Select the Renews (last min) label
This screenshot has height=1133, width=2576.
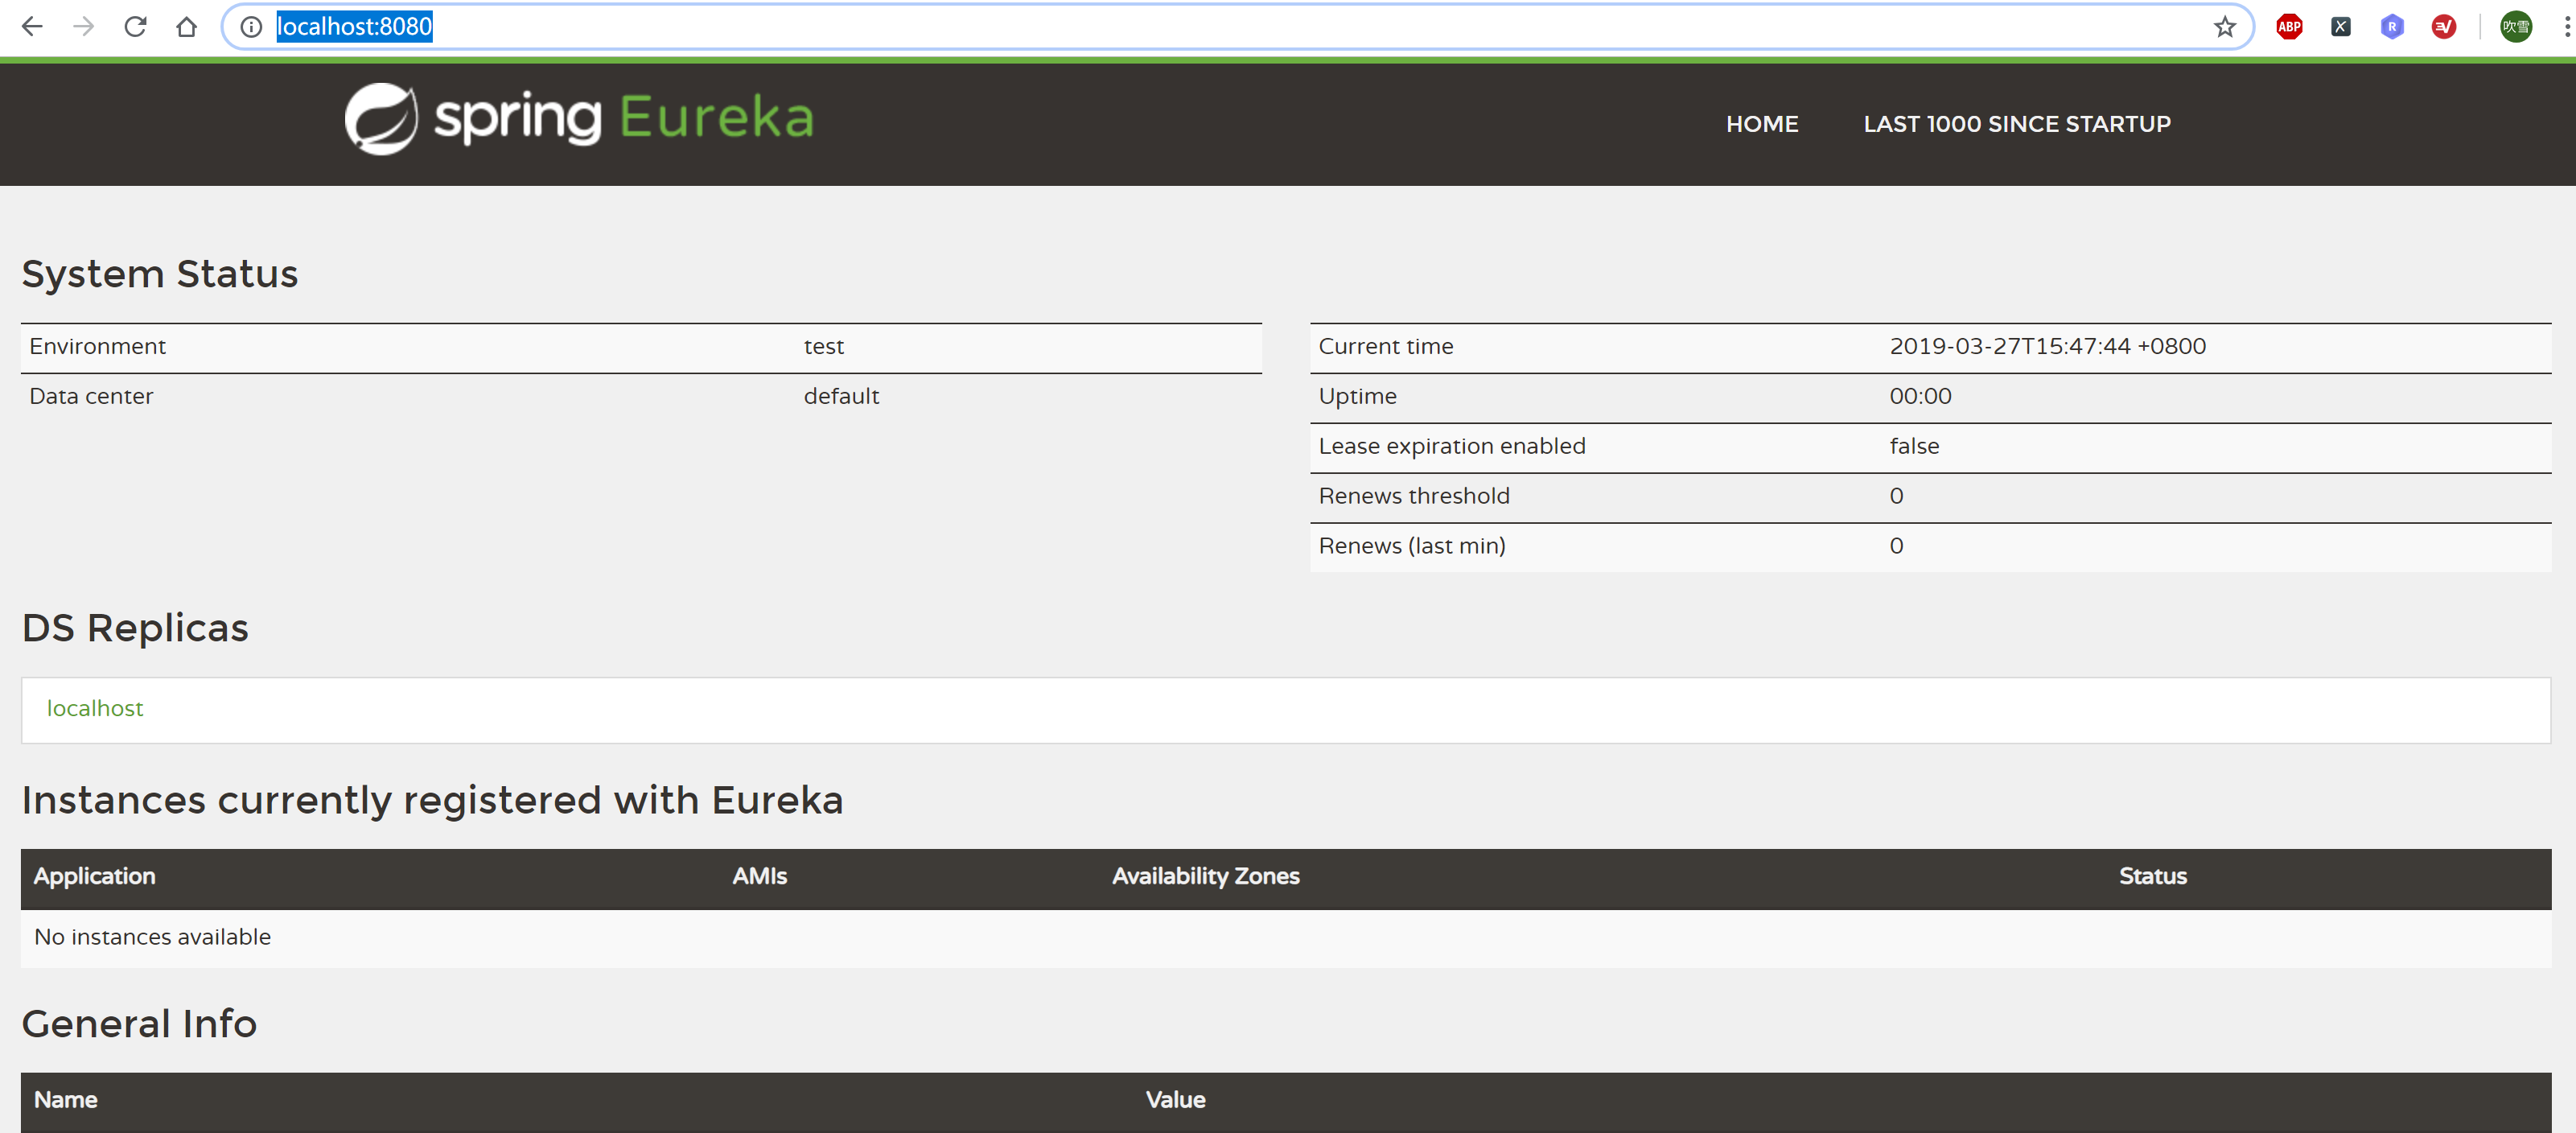pos(1412,546)
